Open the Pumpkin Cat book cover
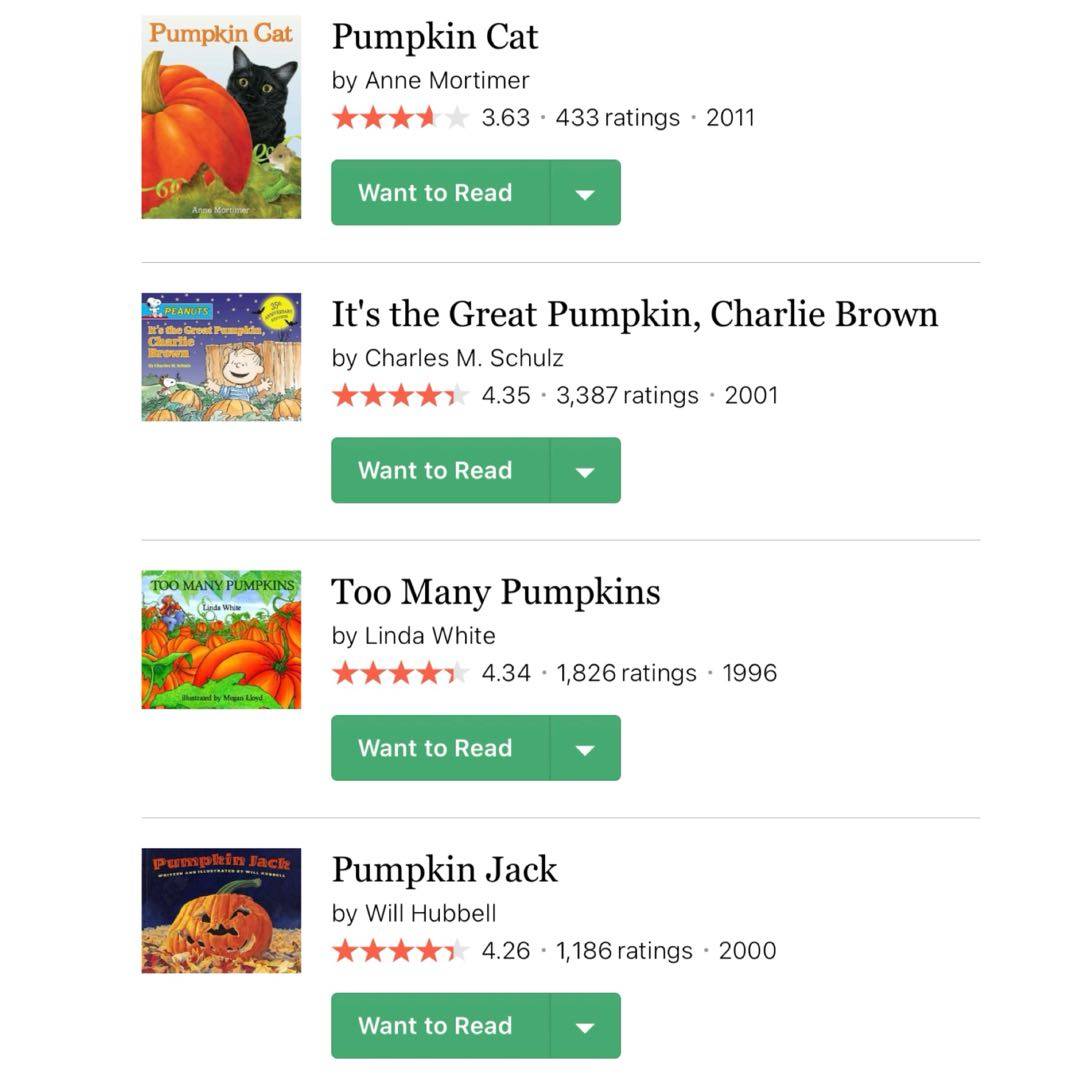This screenshot has width=1080, height=1080. tap(221, 117)
